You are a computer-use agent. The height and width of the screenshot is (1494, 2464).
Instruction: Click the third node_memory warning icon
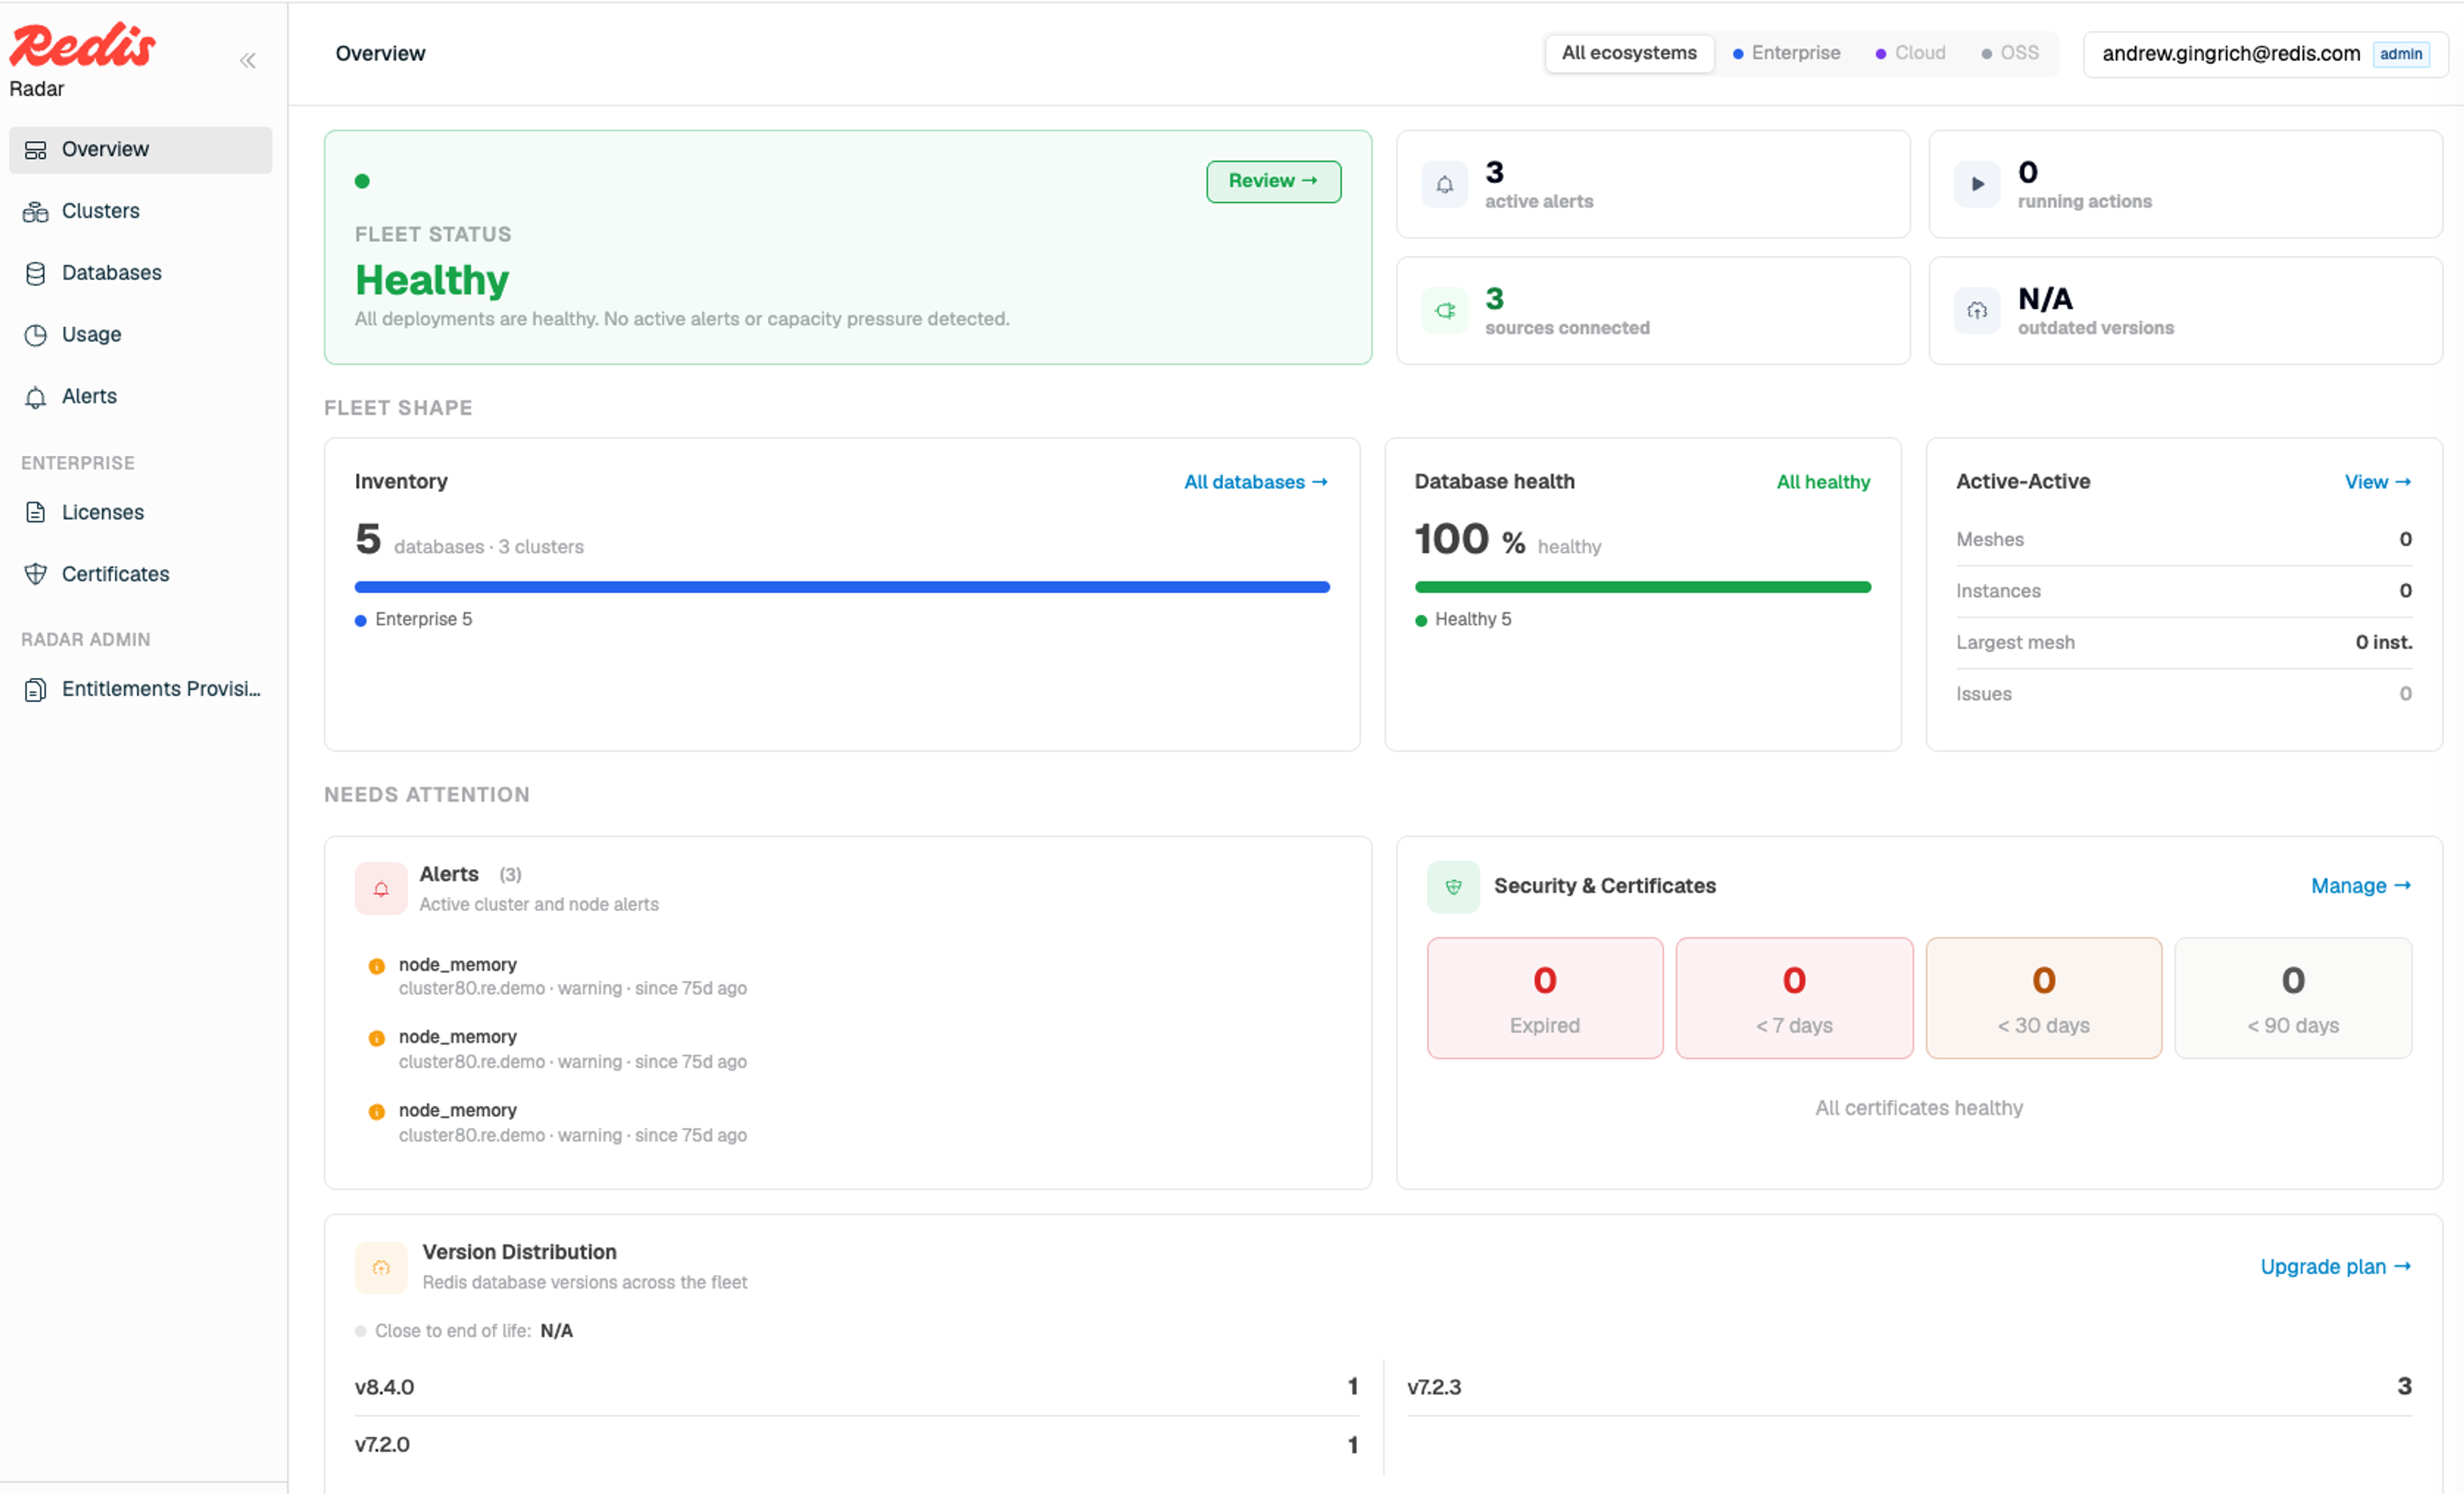click(377, 1112)
